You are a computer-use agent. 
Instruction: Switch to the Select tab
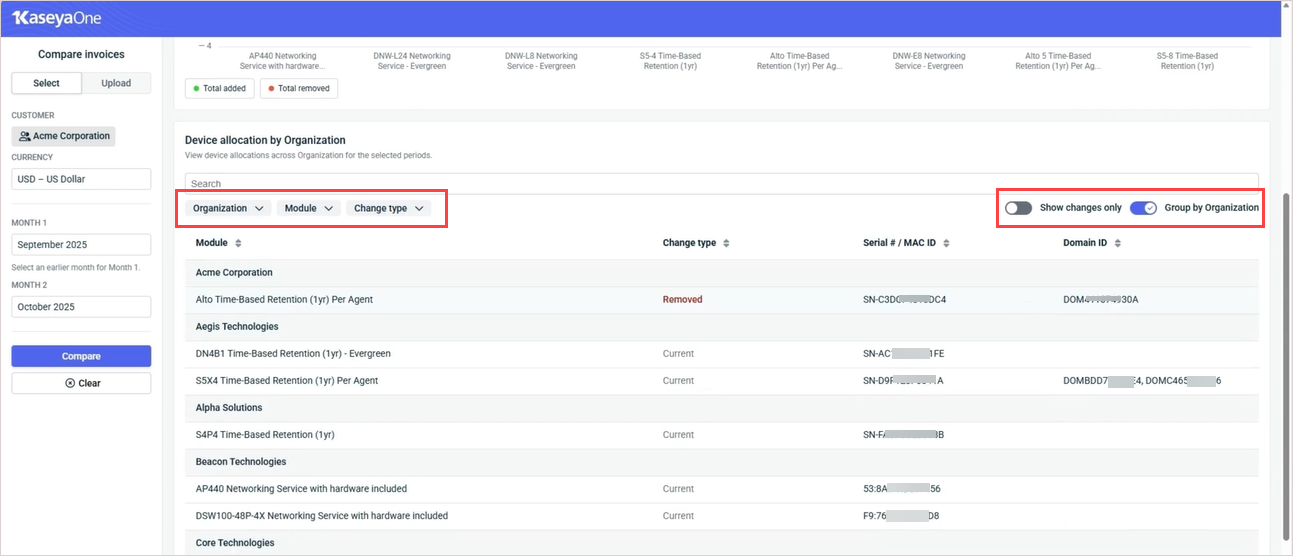click(x=46, y=83)
